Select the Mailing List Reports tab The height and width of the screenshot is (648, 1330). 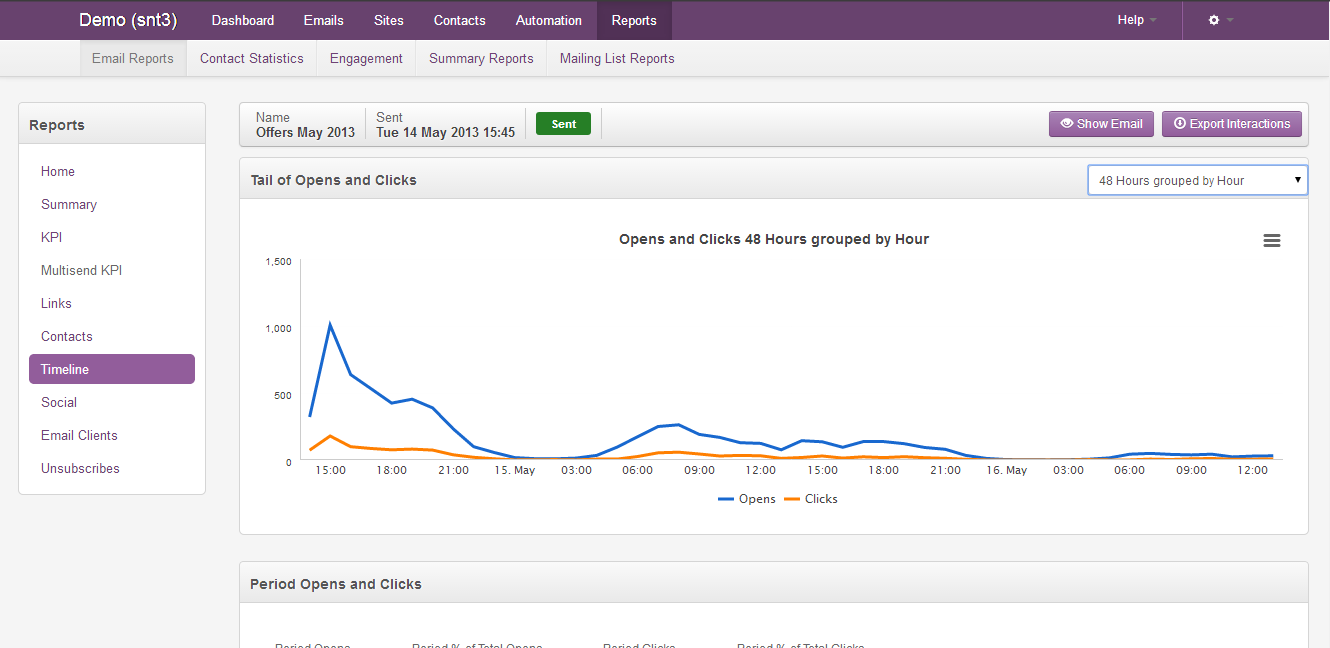point(616,58)
